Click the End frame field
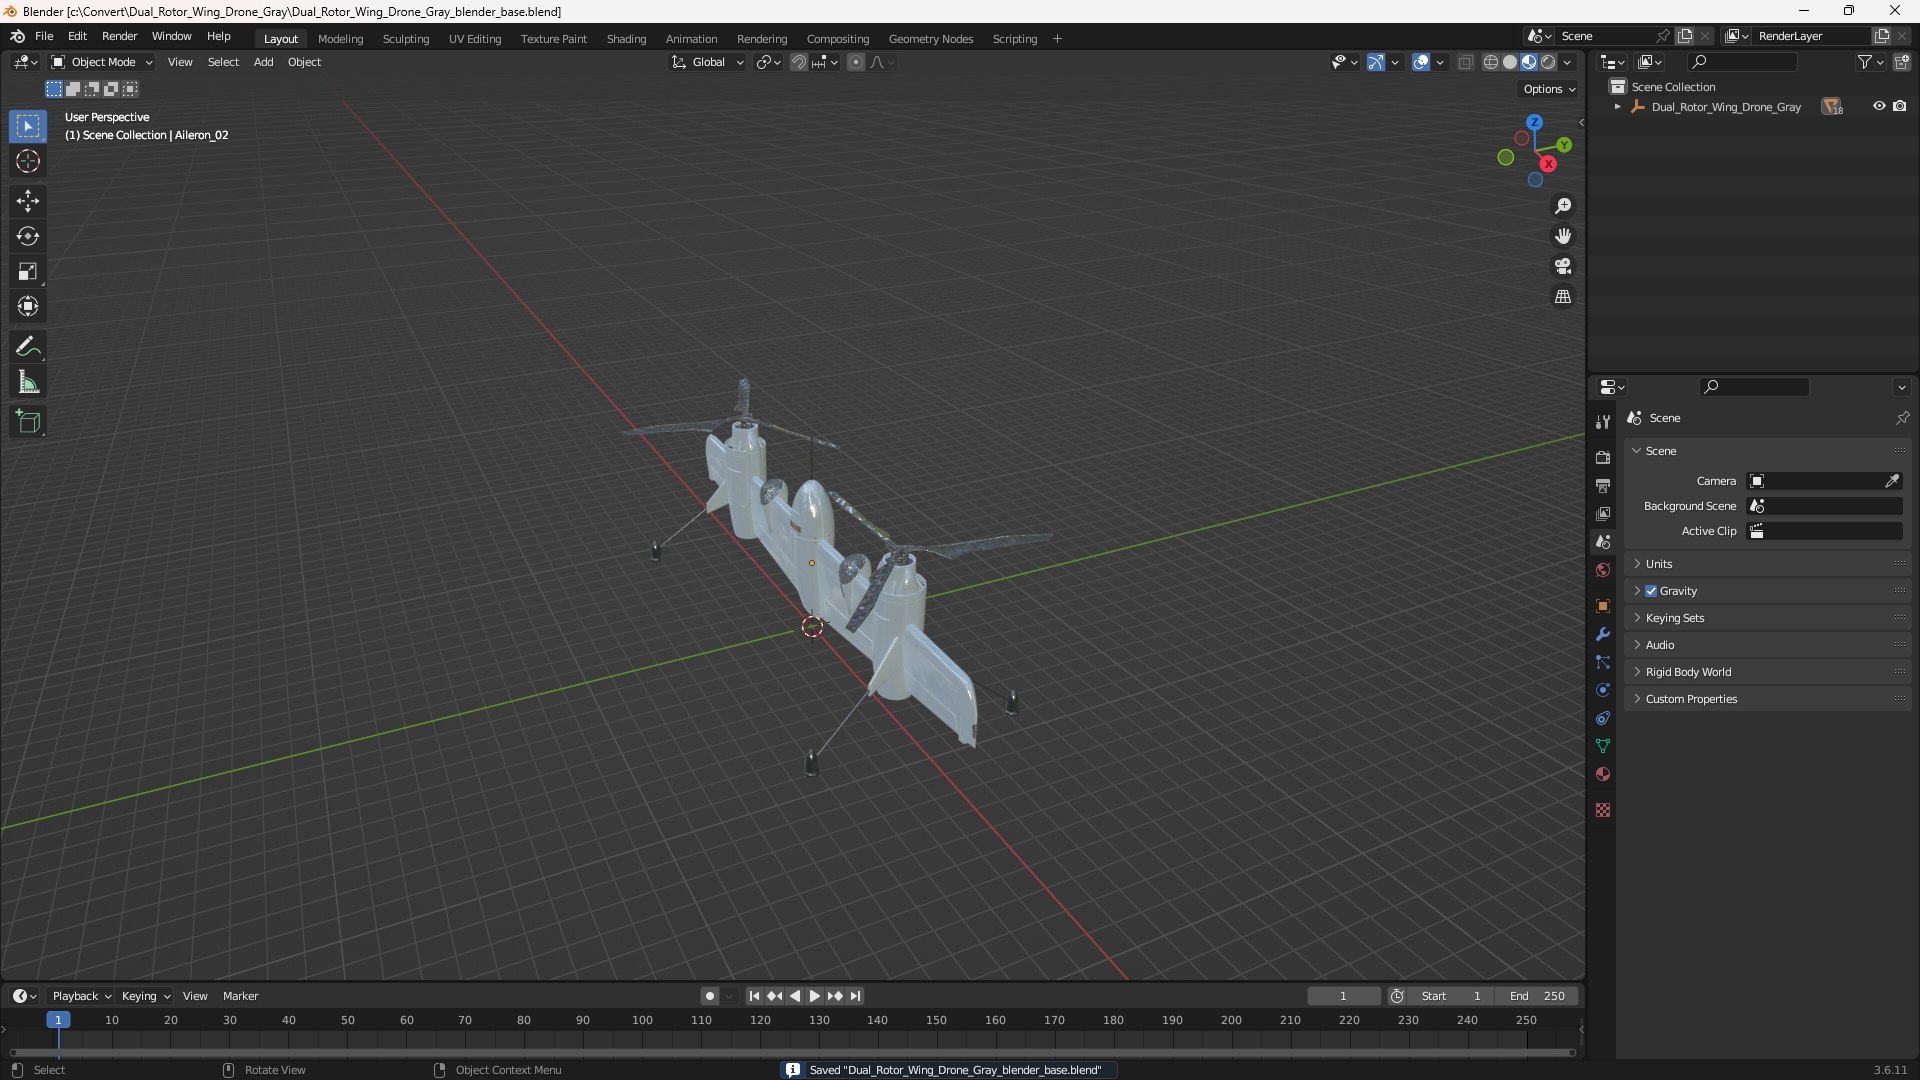This screenshot has width=1920, height=1080. (x=1537, y=996)
